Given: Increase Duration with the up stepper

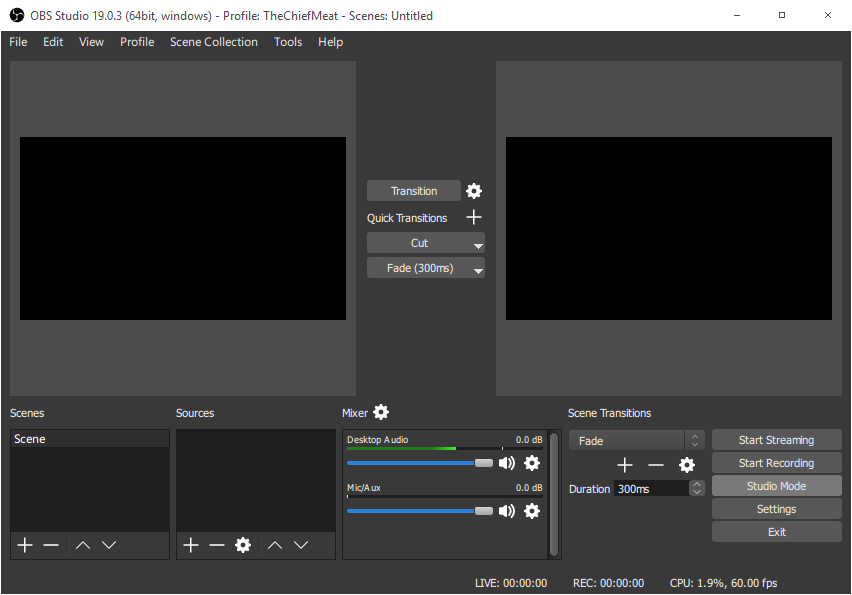Looking at the screenshot, I should point(697,484).
